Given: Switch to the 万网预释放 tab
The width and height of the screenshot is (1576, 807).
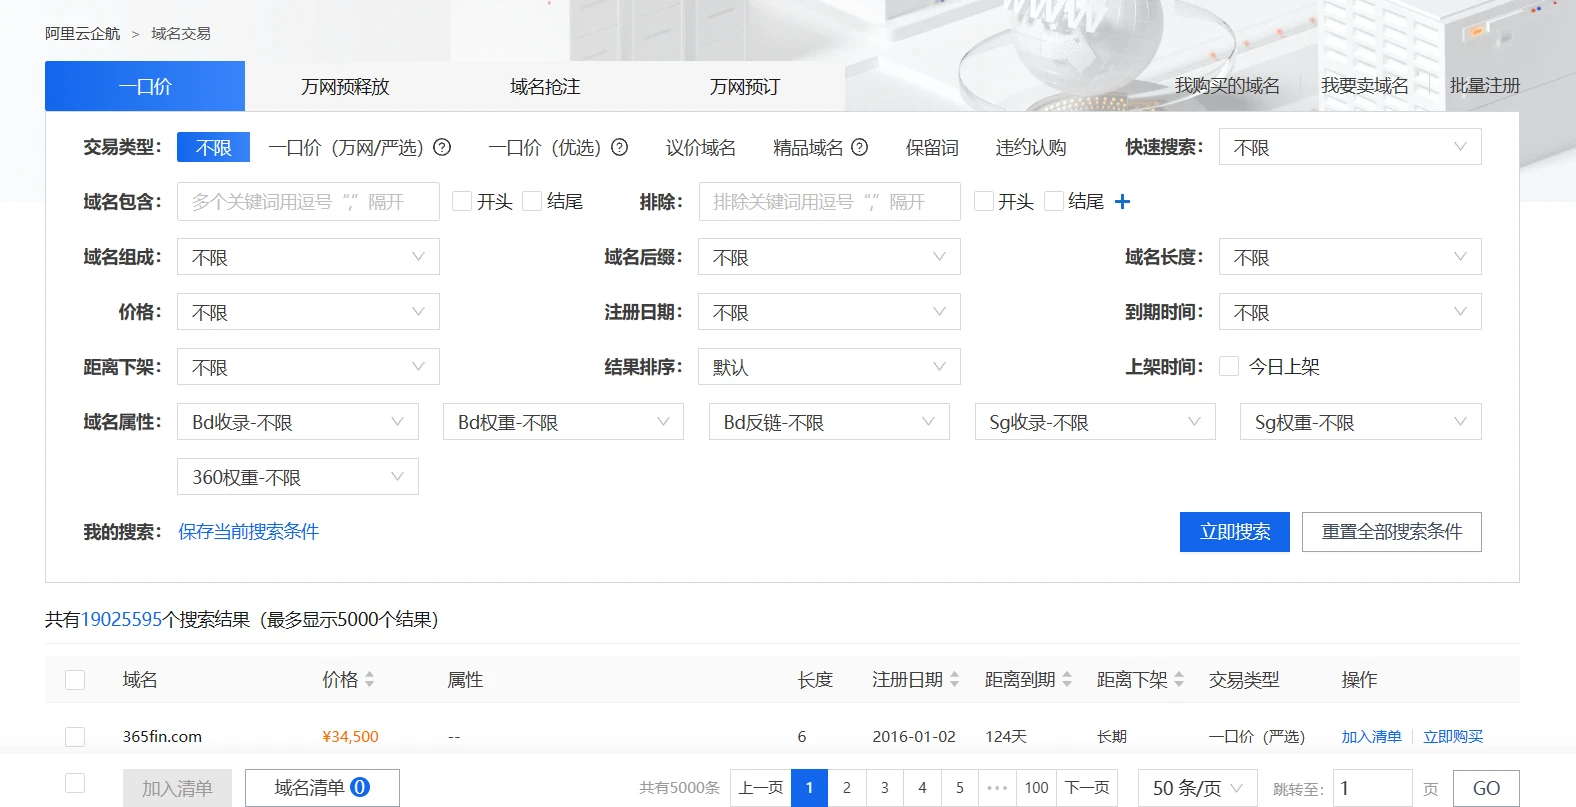Looking at the screenshot, I should 345,87.
